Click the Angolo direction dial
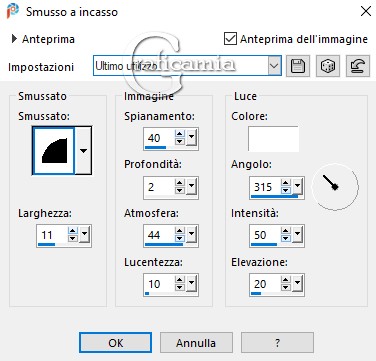 click(335, 187)
